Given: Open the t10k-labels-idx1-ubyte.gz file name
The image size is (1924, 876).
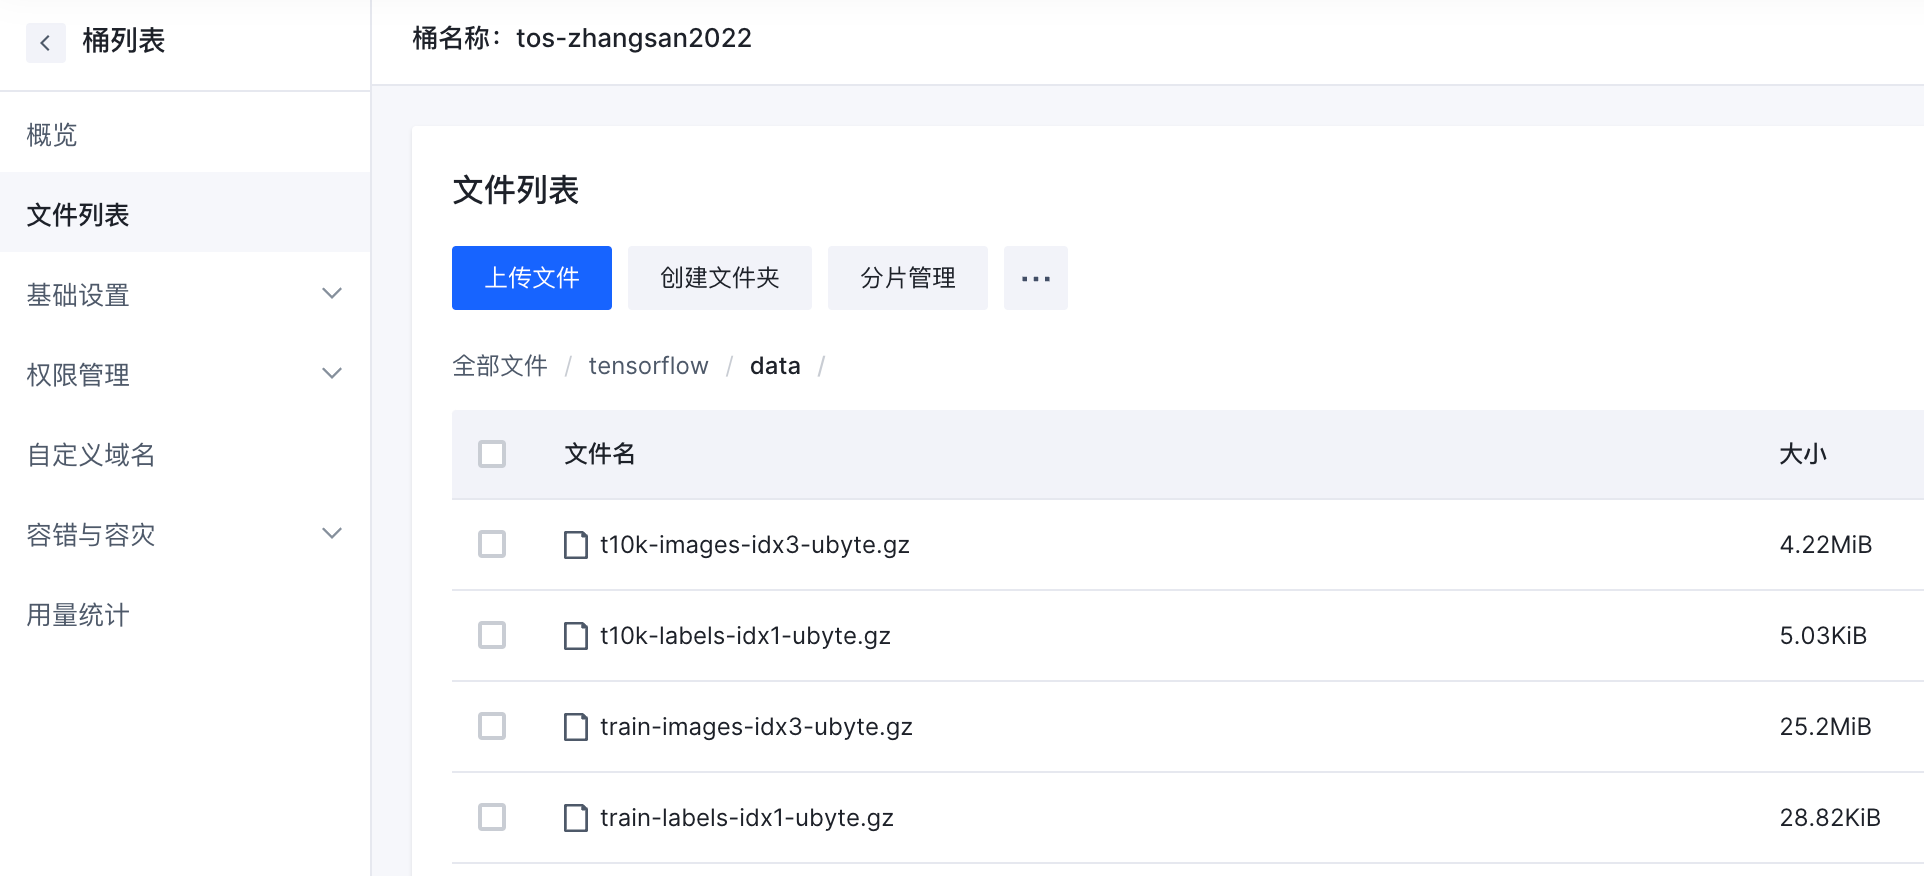Looking at the screenshot, I should (745, 636).
